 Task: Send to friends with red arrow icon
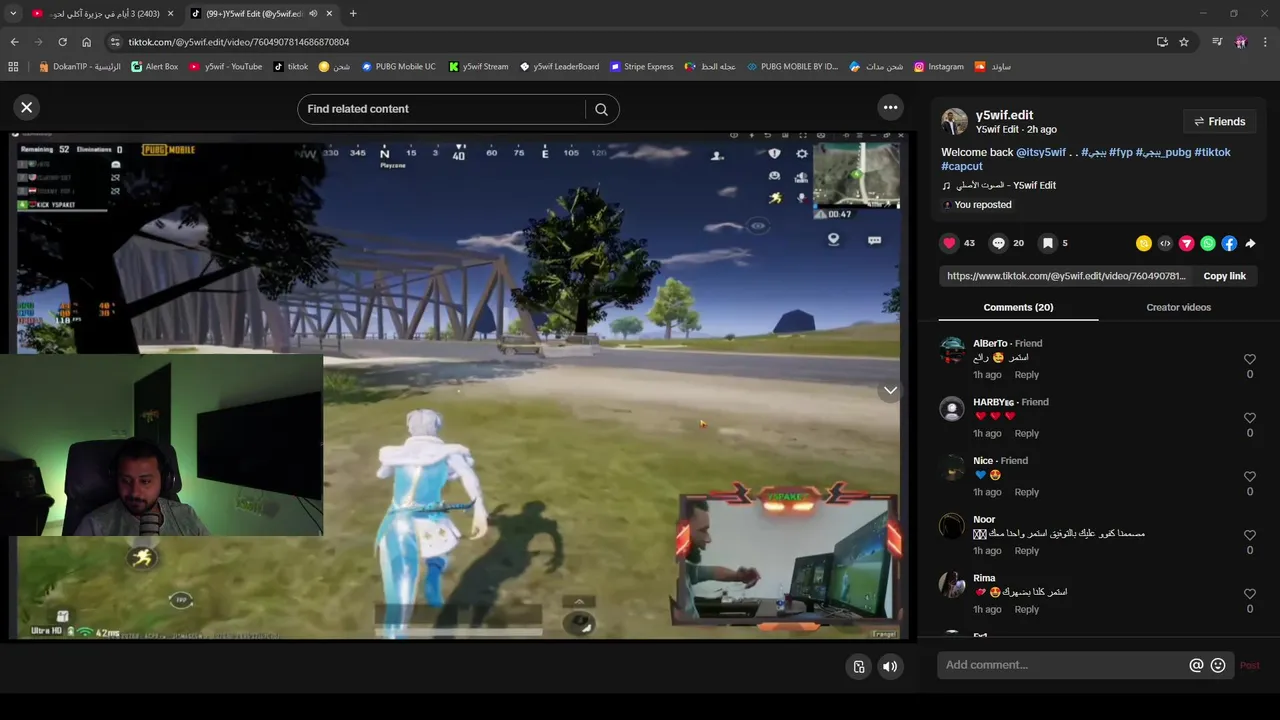[1187, 243]
